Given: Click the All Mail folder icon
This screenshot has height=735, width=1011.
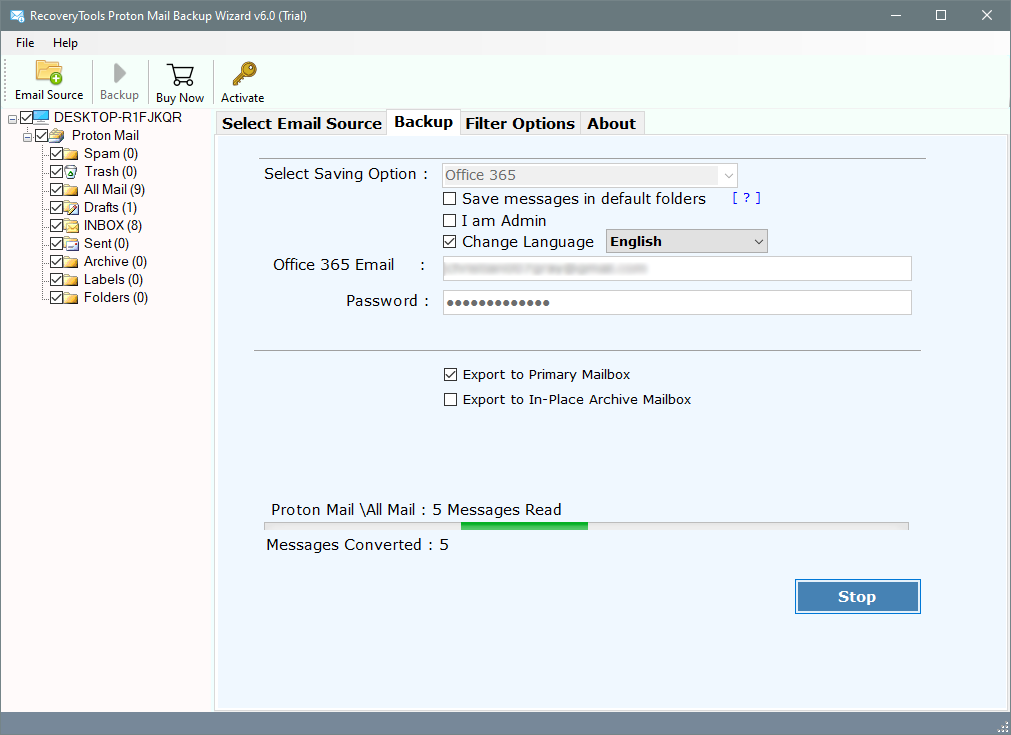Looking at the screenshot, I should 71,190.
